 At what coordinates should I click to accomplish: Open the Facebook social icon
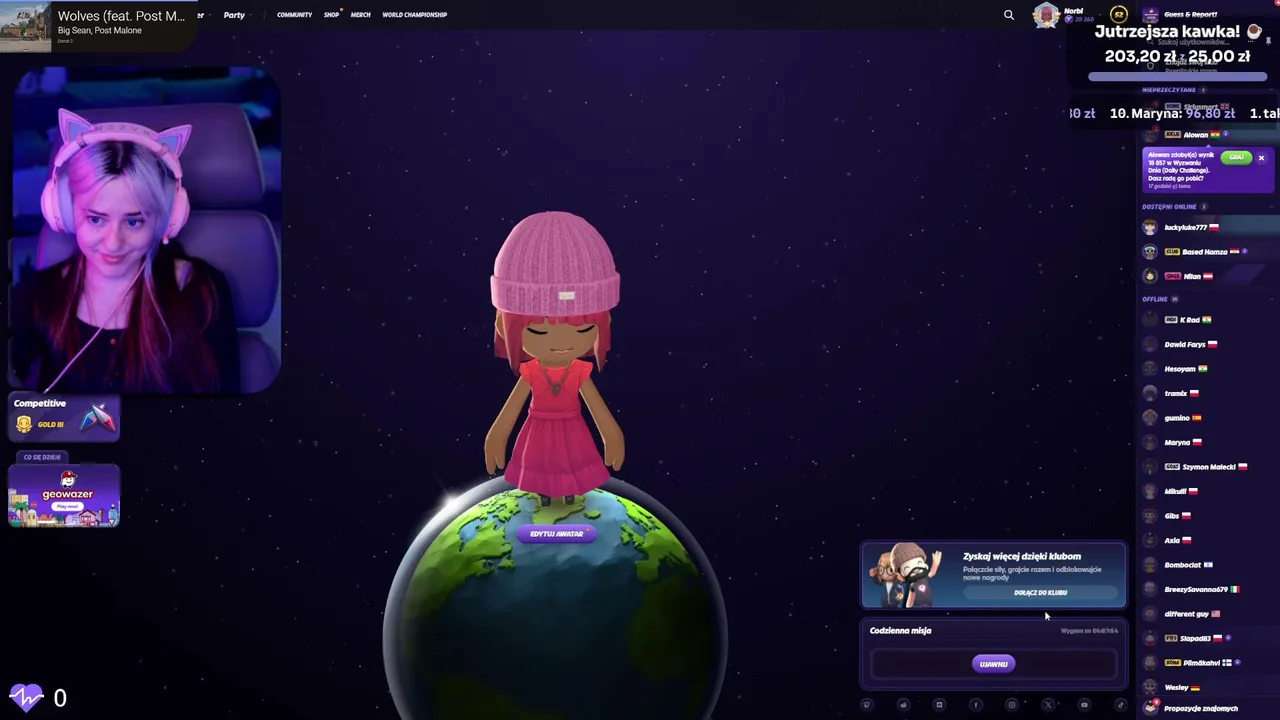976,705
